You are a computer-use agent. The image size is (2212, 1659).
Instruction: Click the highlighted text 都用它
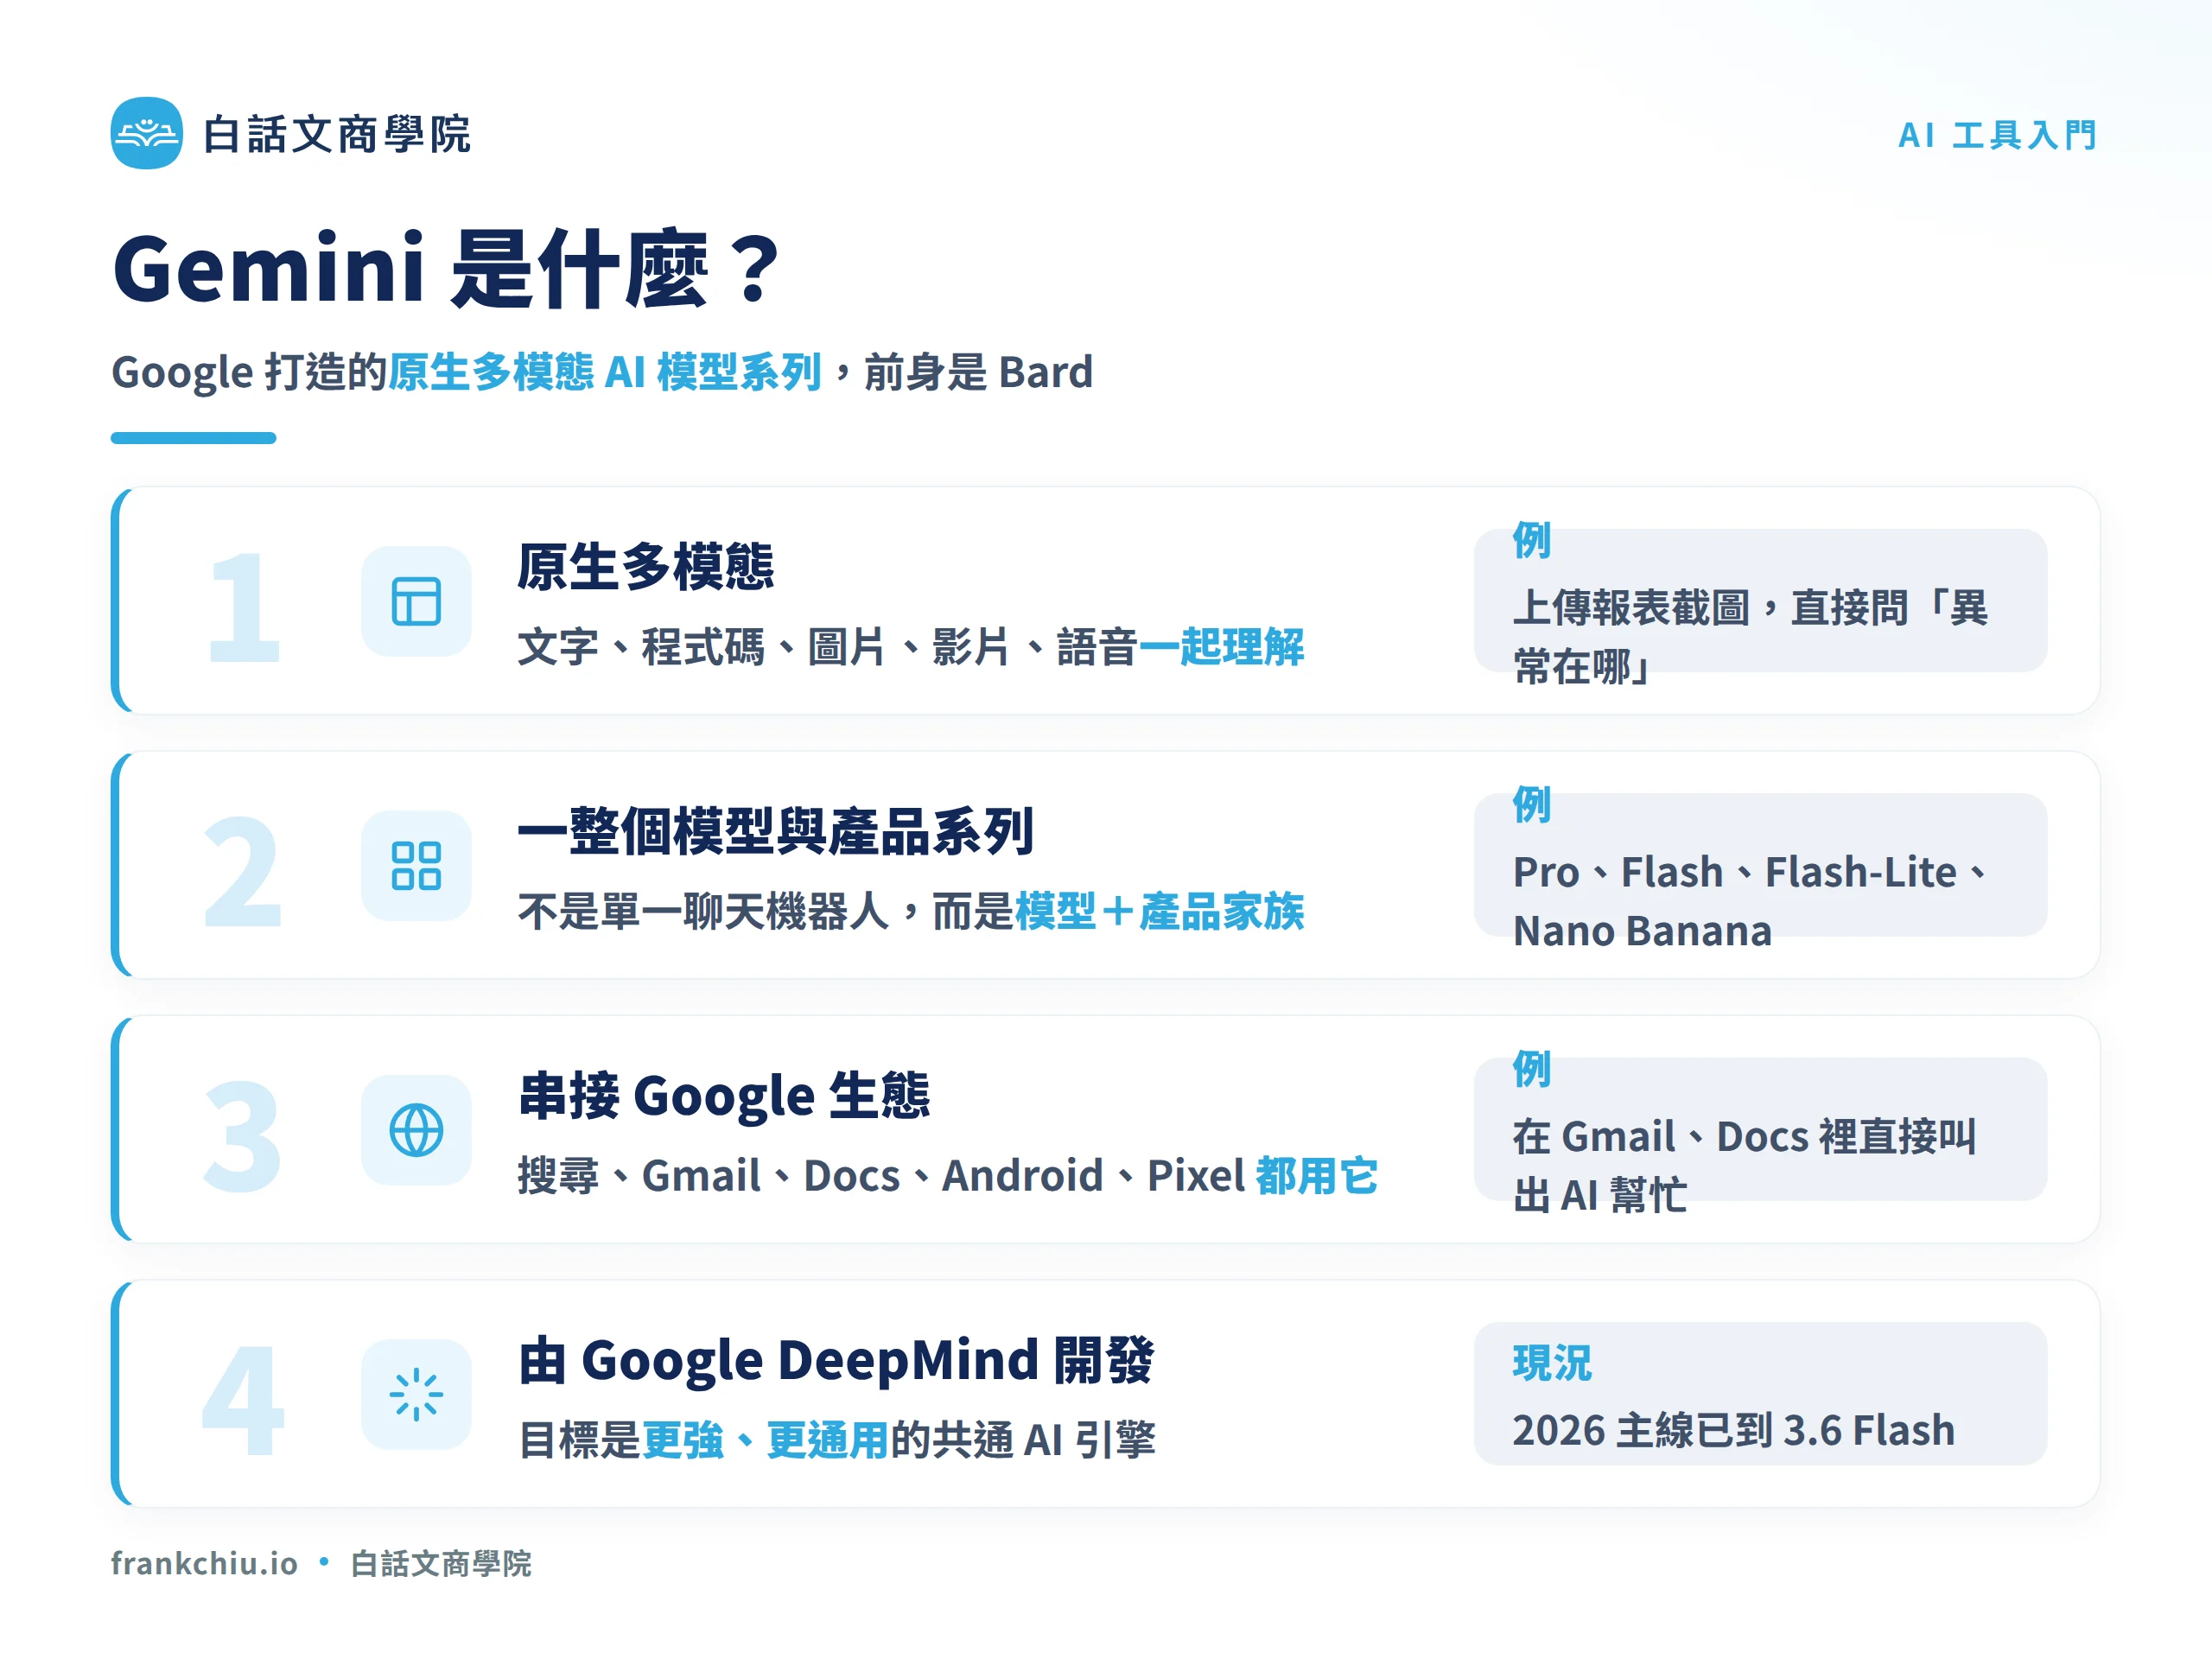click(1317, 1176)
